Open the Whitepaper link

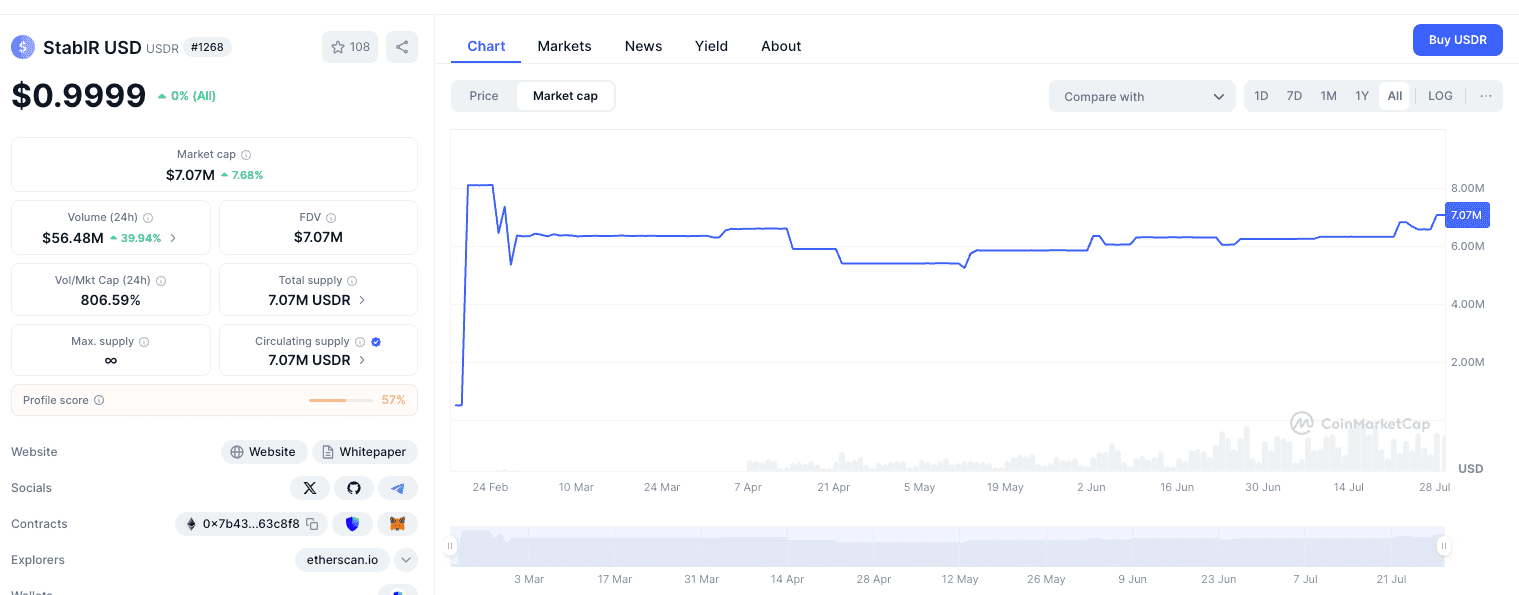tap(365, 452)
